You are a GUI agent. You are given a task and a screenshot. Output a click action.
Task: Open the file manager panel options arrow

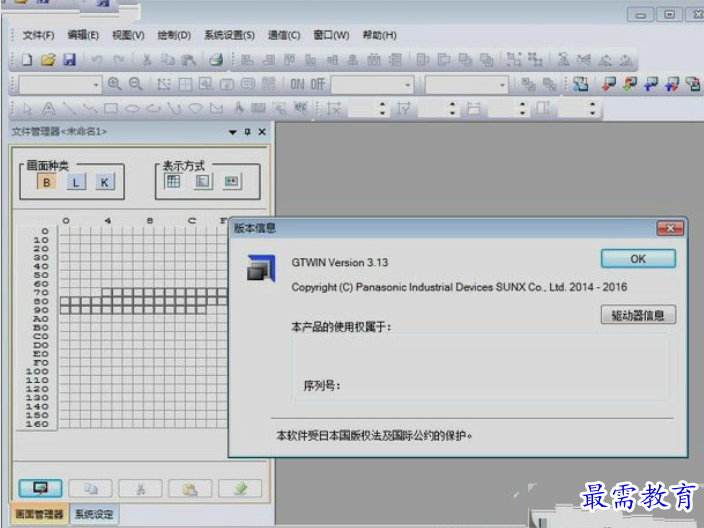[x=233, y=132]
